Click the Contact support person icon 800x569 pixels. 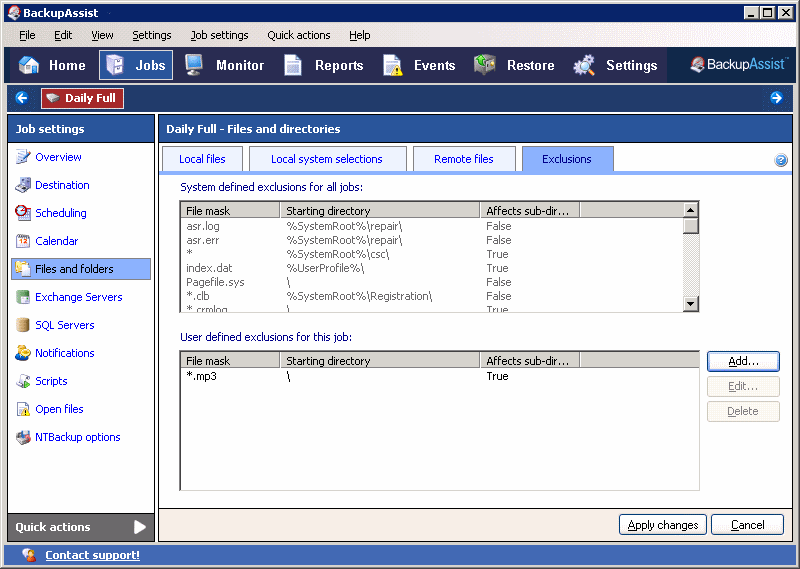pyautogui.click(x=30, y=555)
